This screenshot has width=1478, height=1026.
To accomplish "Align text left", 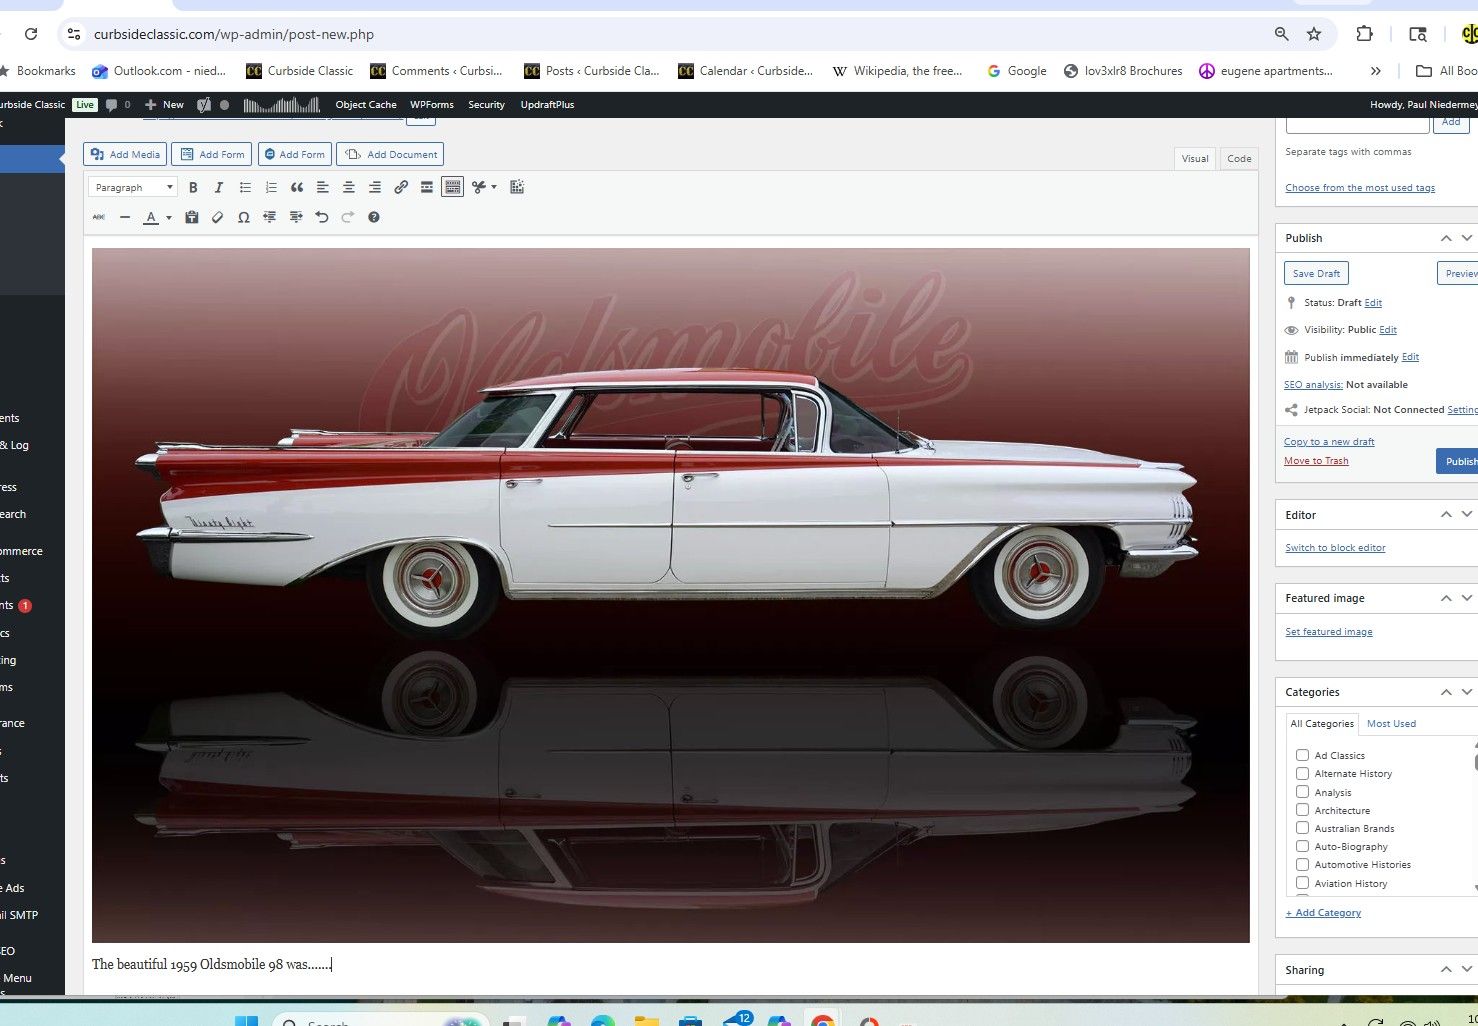I will point(323,187).
